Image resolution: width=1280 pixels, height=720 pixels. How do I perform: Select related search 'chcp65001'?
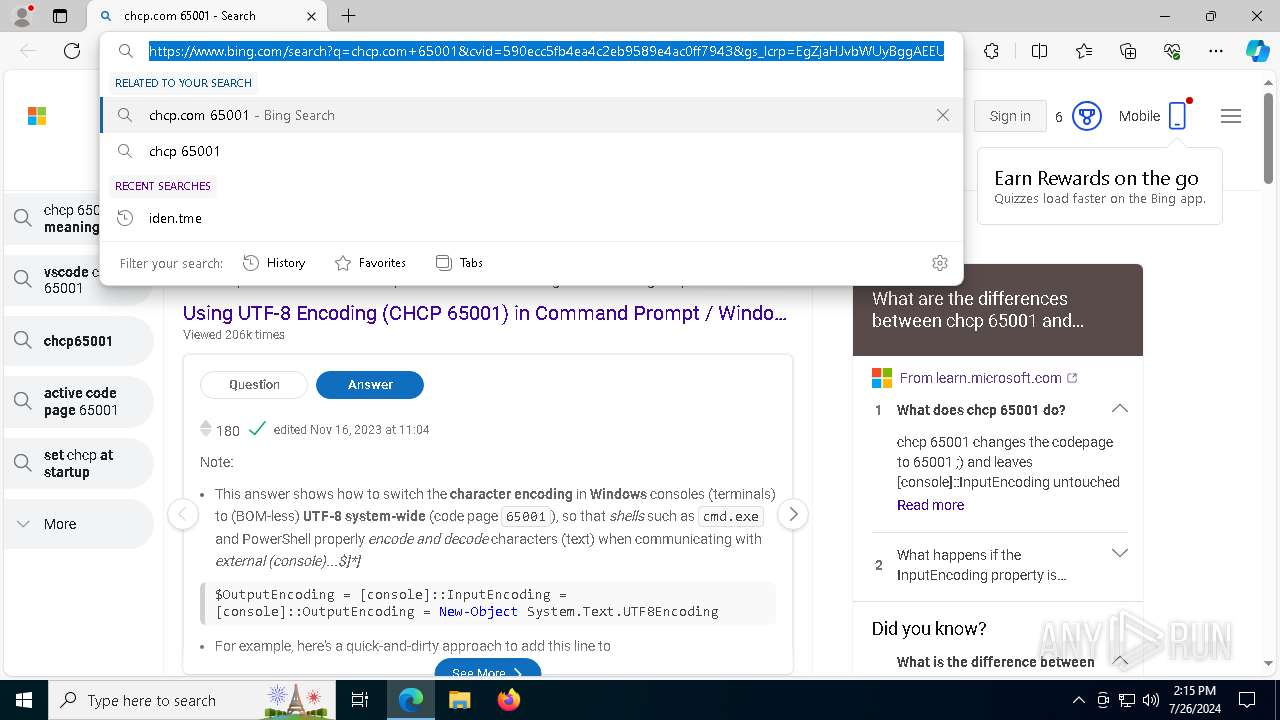[x=79, y=341]
